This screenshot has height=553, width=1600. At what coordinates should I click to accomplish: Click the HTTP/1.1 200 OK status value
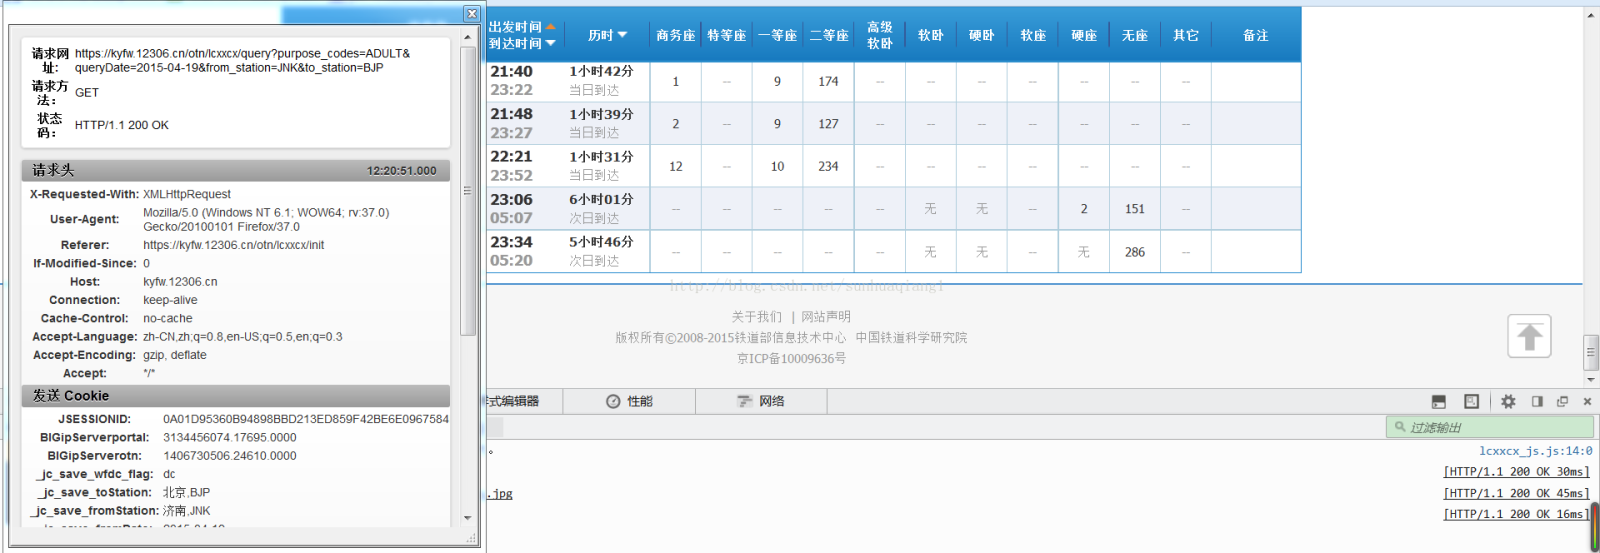point(122,125)
